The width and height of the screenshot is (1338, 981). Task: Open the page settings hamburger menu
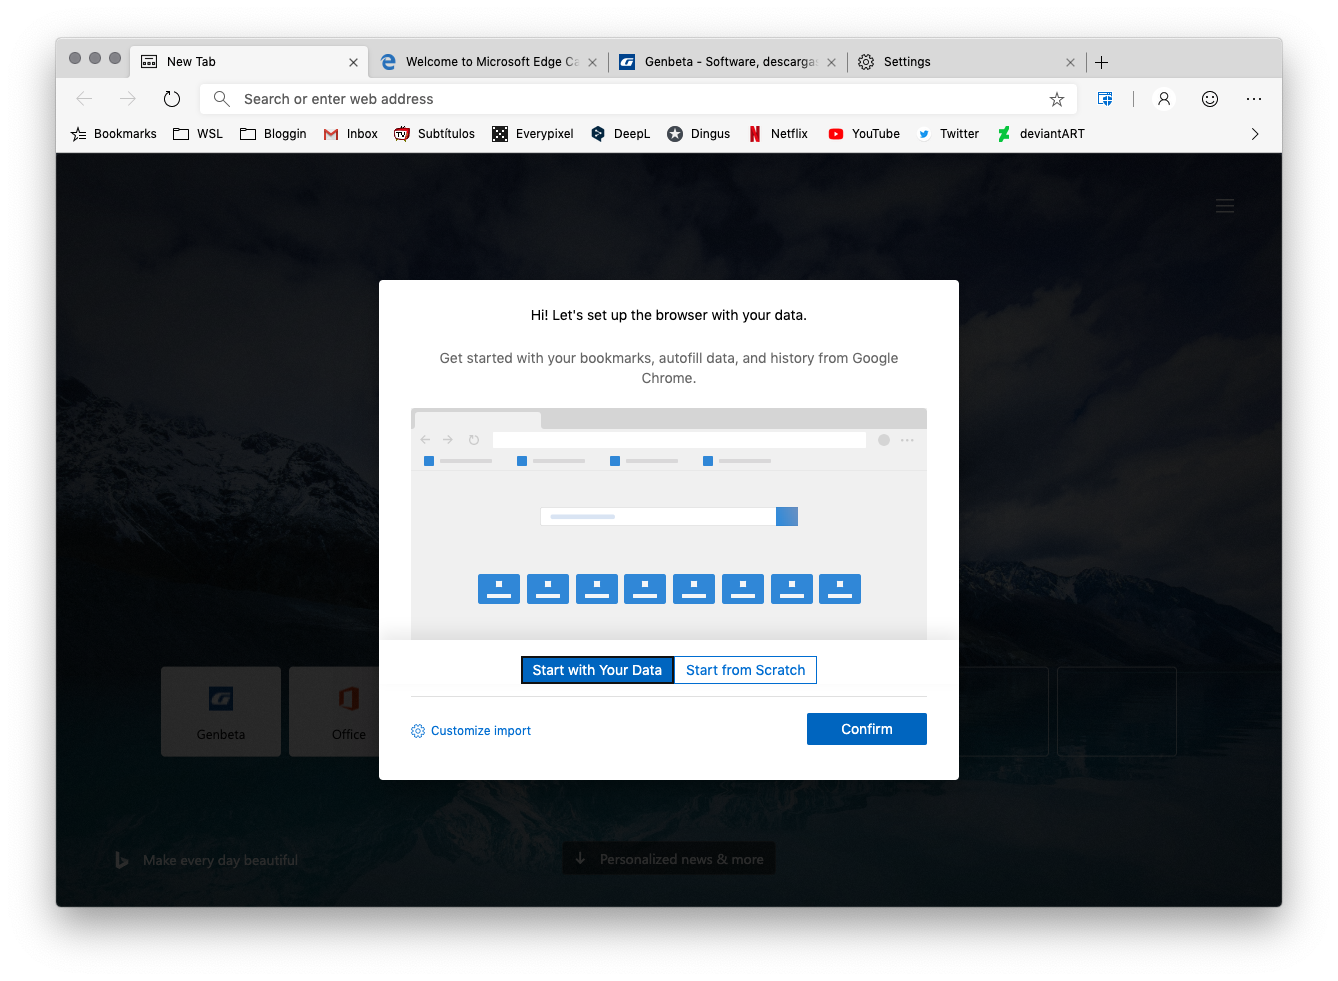coord(1225,206)
